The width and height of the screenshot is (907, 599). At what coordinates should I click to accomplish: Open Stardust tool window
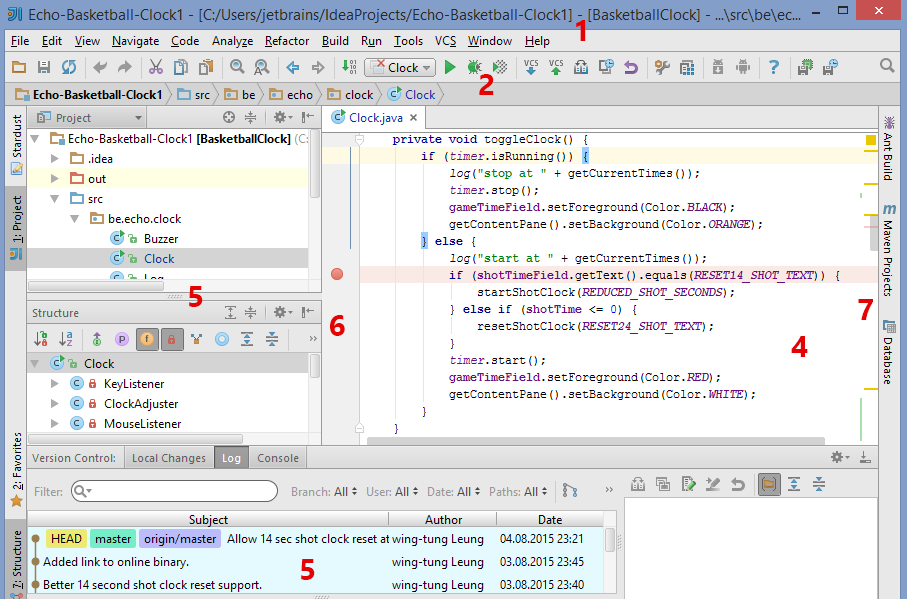click(16, 145)
